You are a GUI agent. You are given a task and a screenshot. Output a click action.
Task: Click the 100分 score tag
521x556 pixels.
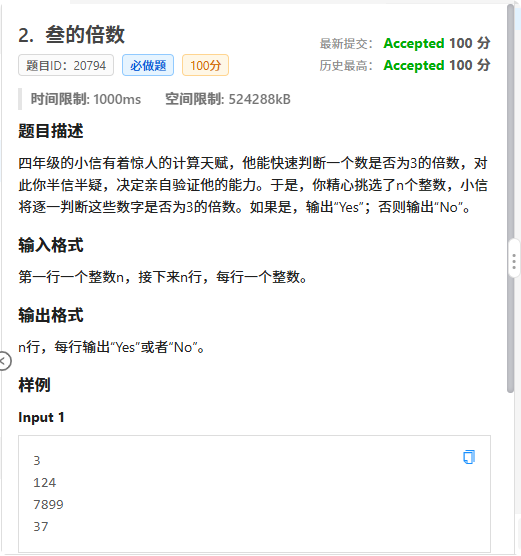(x=205, y=65)
